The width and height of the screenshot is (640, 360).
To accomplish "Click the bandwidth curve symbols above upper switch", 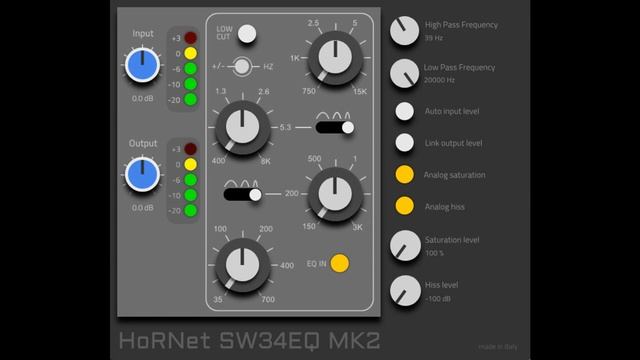I will [333, 116].
